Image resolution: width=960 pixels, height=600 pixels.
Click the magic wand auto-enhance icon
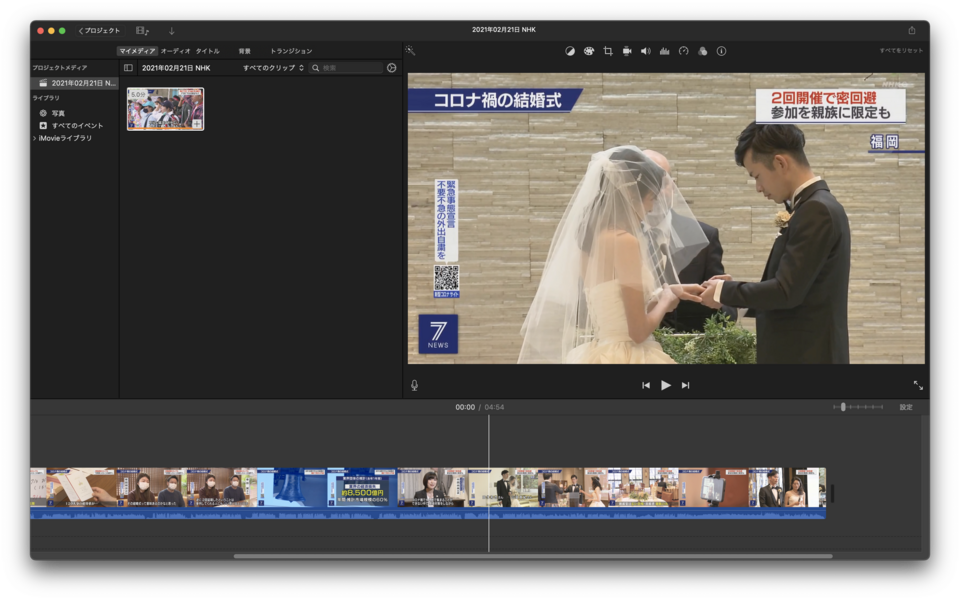[410, 51]
